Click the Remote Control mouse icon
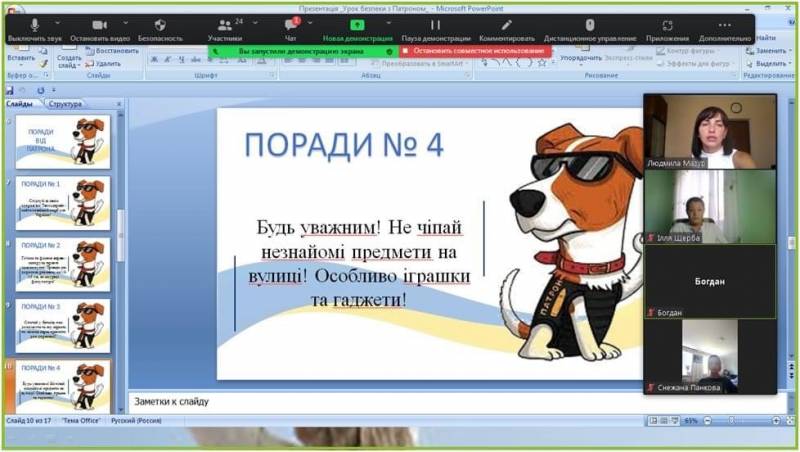Viewport: 800px width, 452px height. (x=589, y=25)
